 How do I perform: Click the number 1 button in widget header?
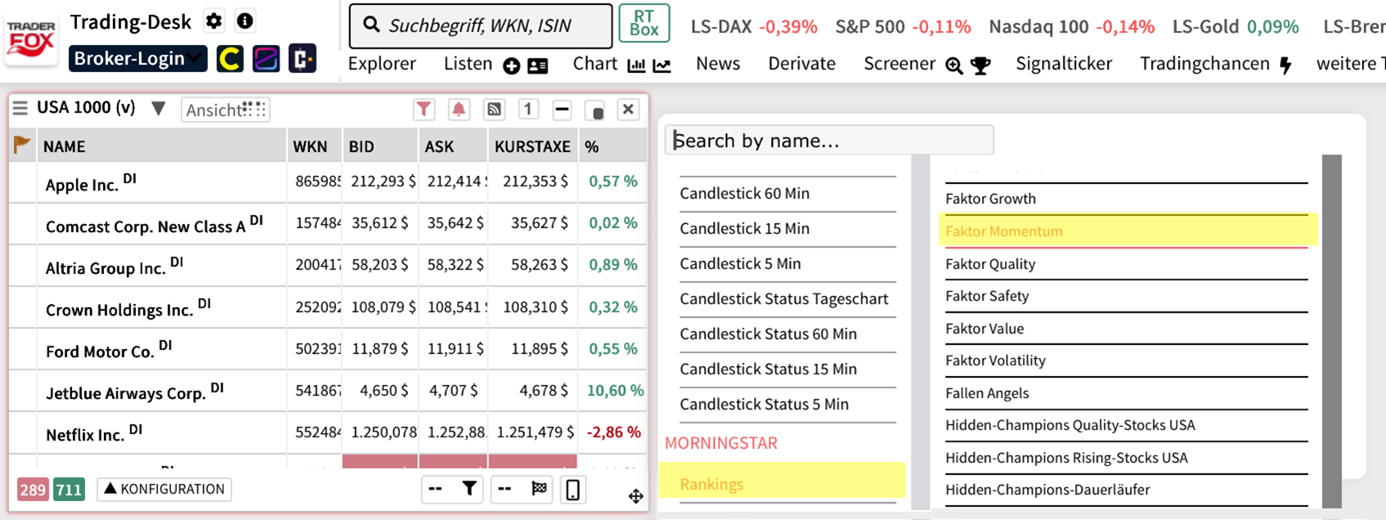(x=529, y=110)
